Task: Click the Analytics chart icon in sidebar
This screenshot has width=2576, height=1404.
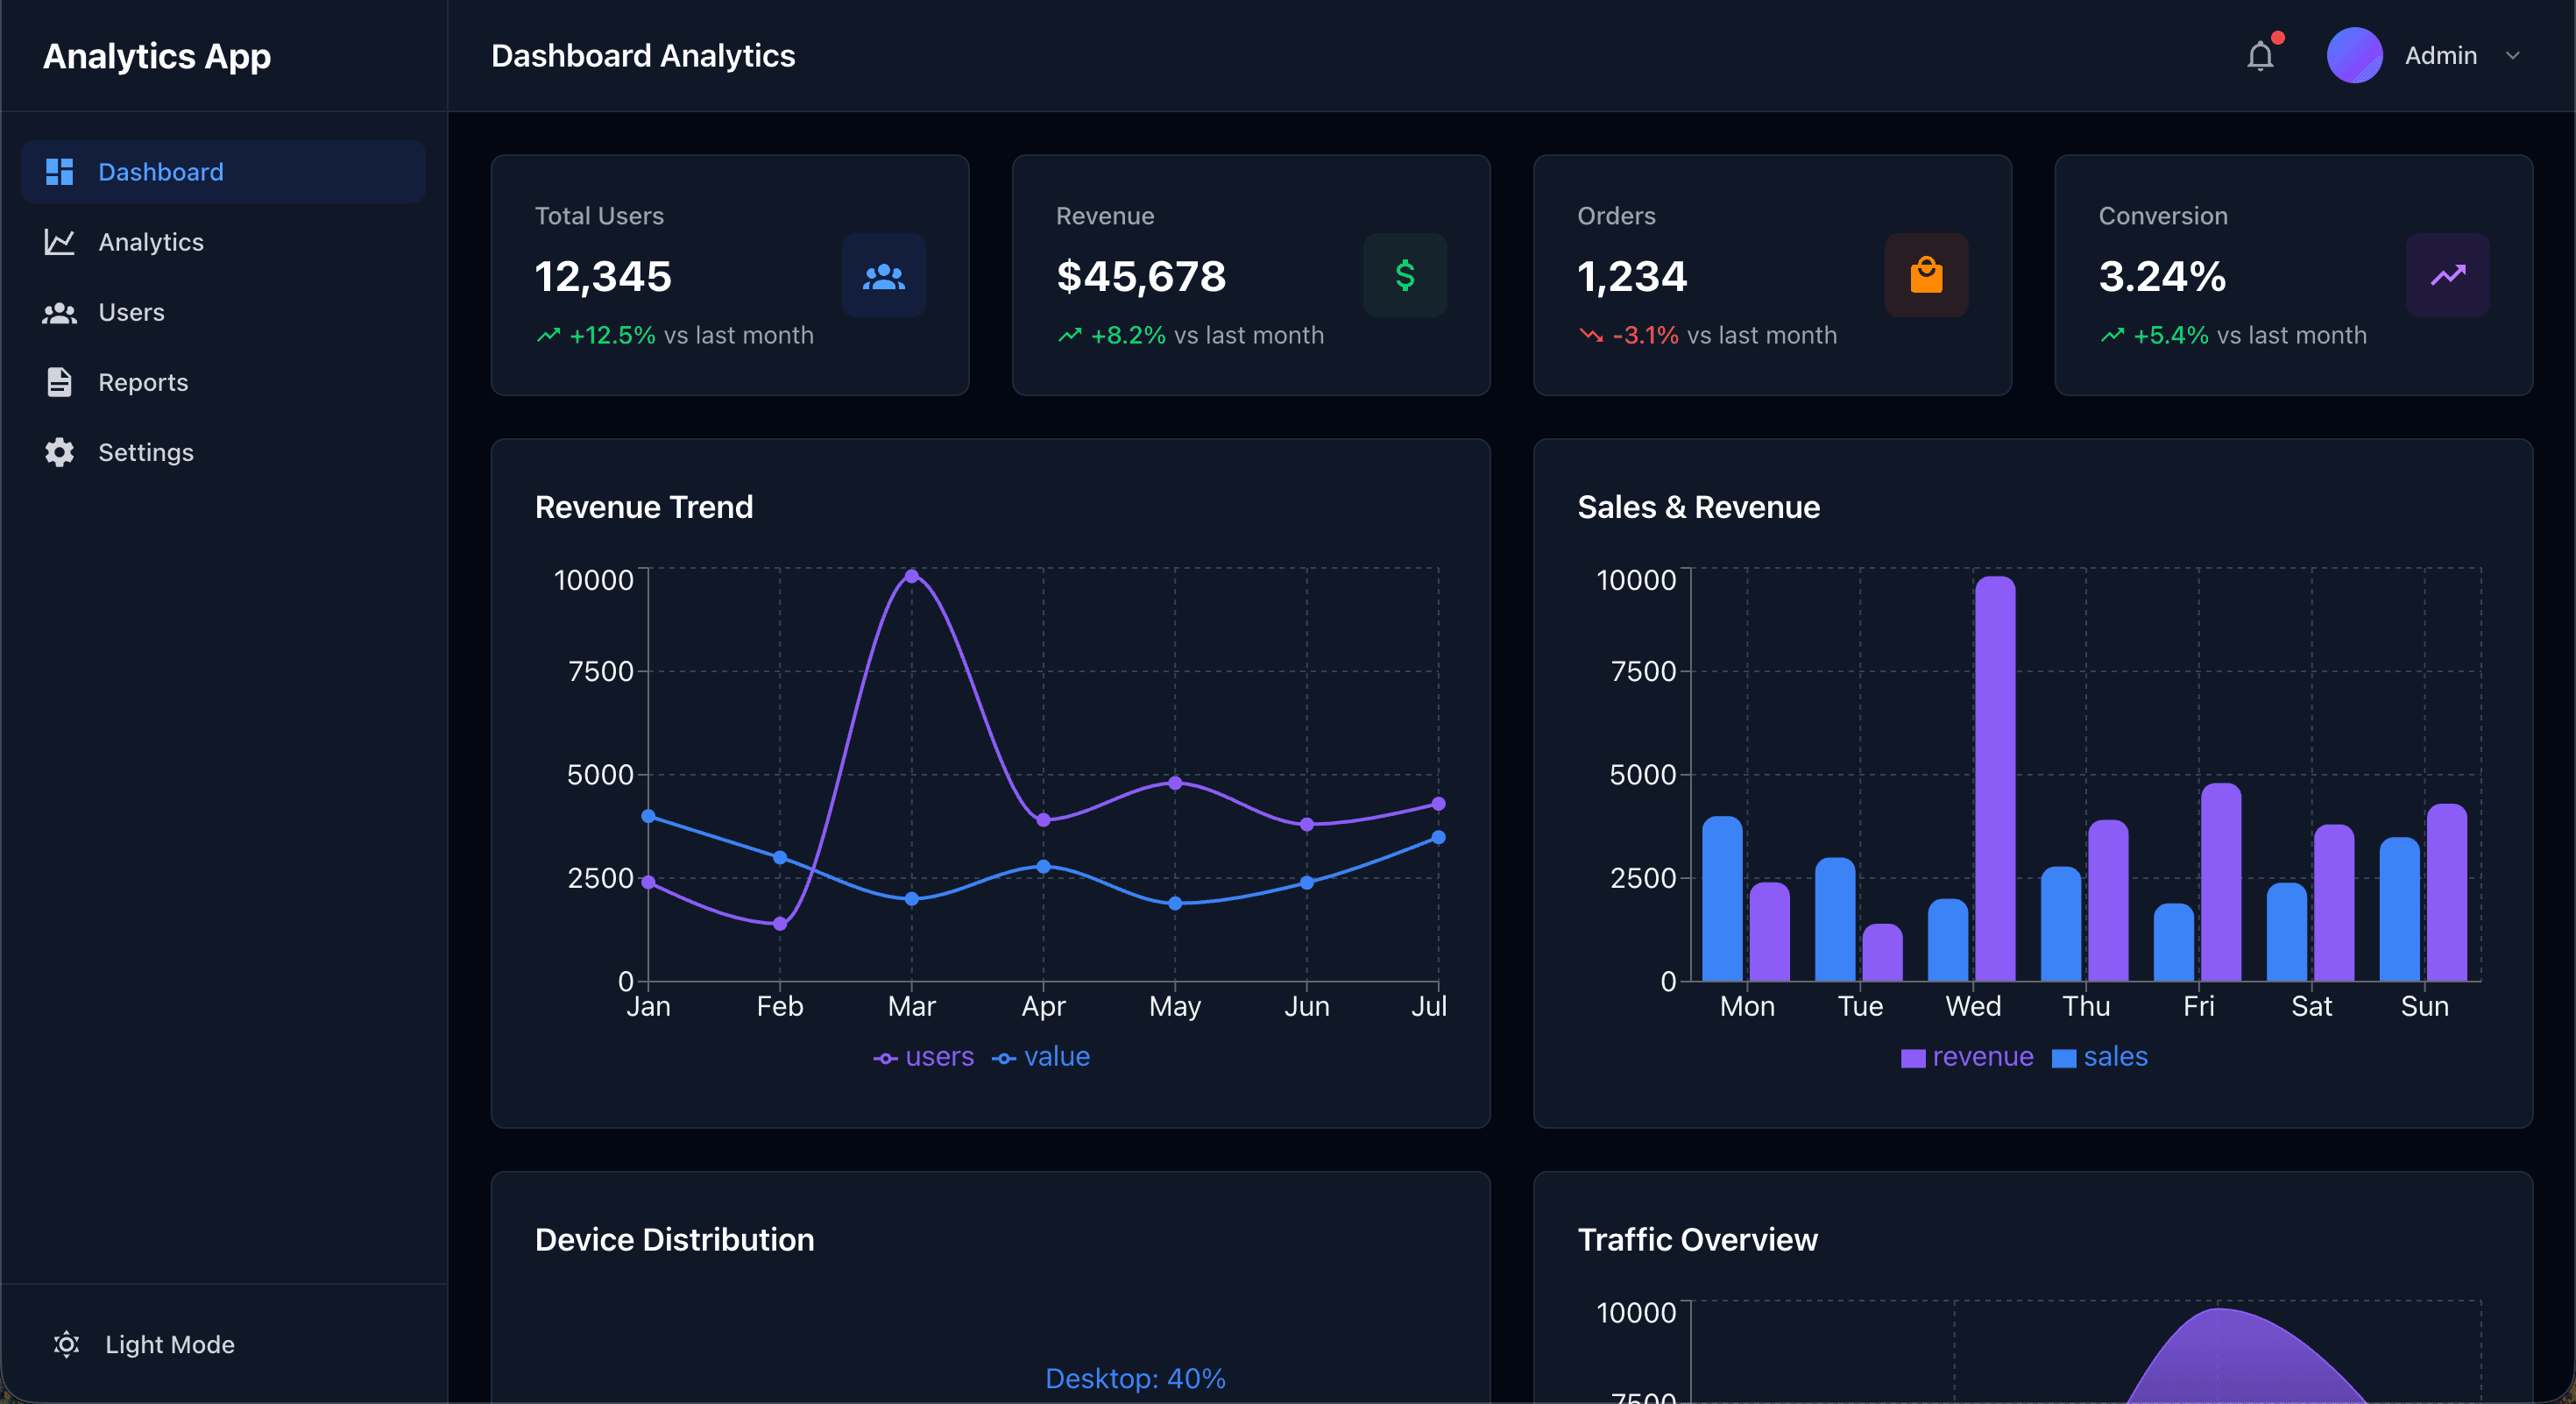Action: pyautogui.click(x=60, y=242)
